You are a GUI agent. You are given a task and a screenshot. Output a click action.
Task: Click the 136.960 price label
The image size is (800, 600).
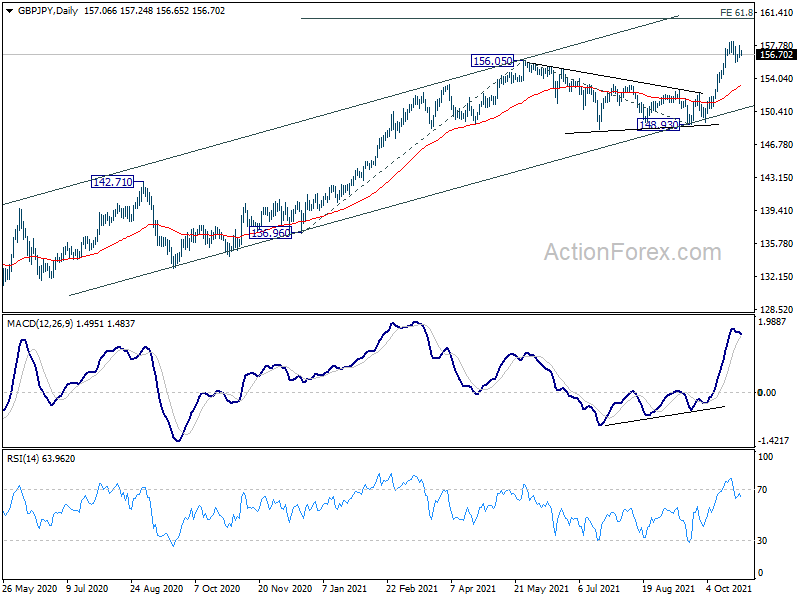point(270,233)
